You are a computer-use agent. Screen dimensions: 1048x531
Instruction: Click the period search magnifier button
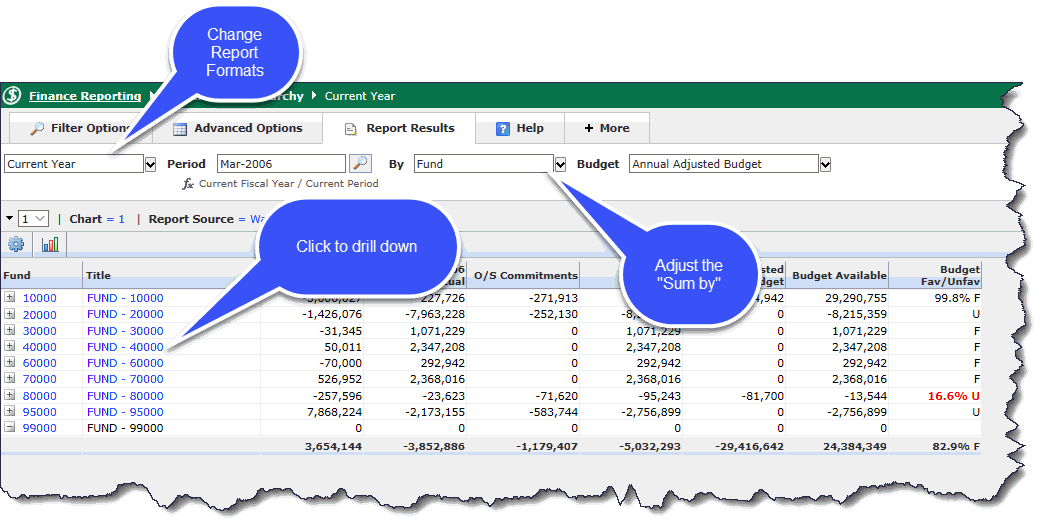[x=360, y=164]
